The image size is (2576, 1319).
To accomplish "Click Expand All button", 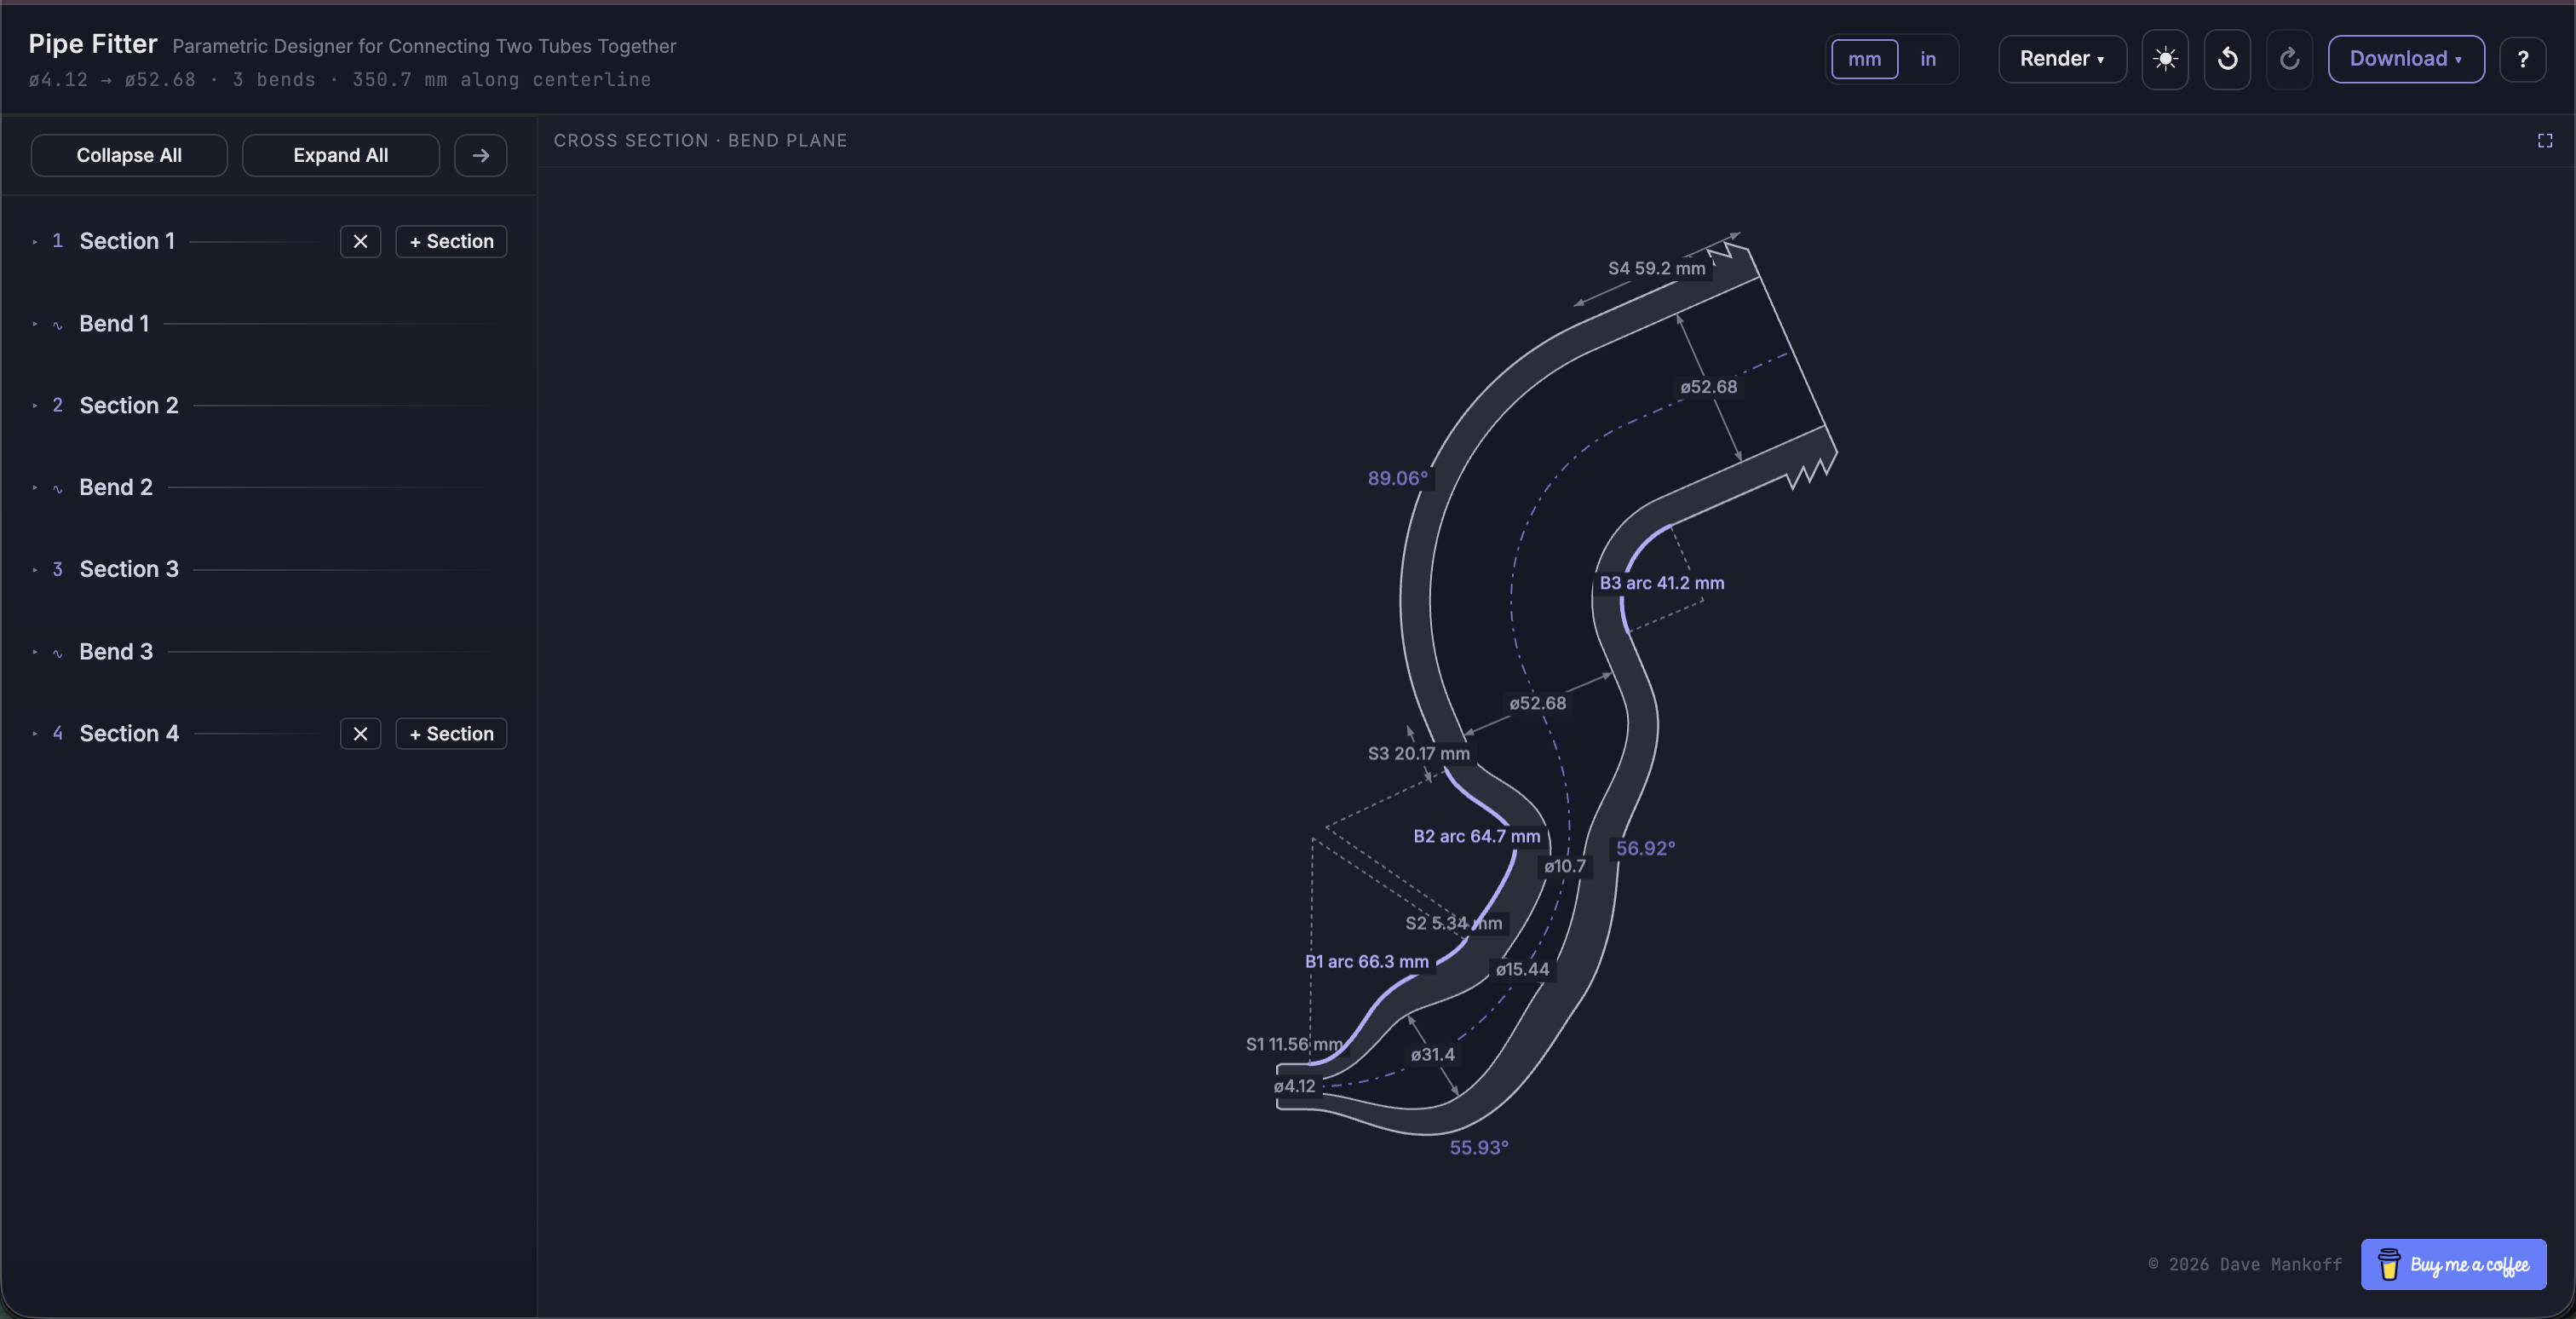I will click(341, 155).
